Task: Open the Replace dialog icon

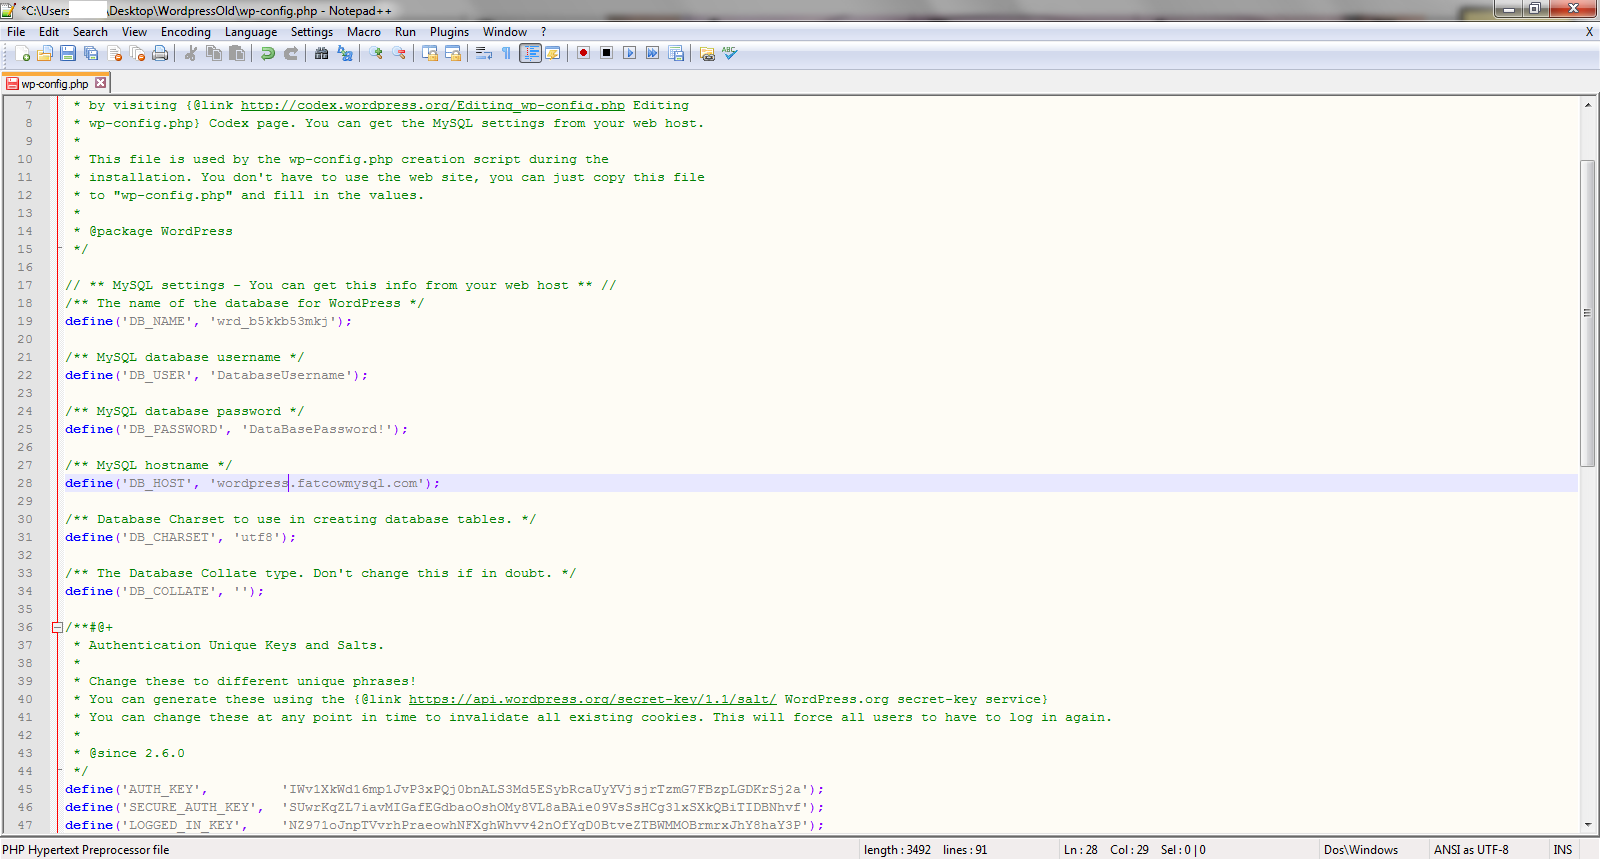Action: [x=345, y=53]
